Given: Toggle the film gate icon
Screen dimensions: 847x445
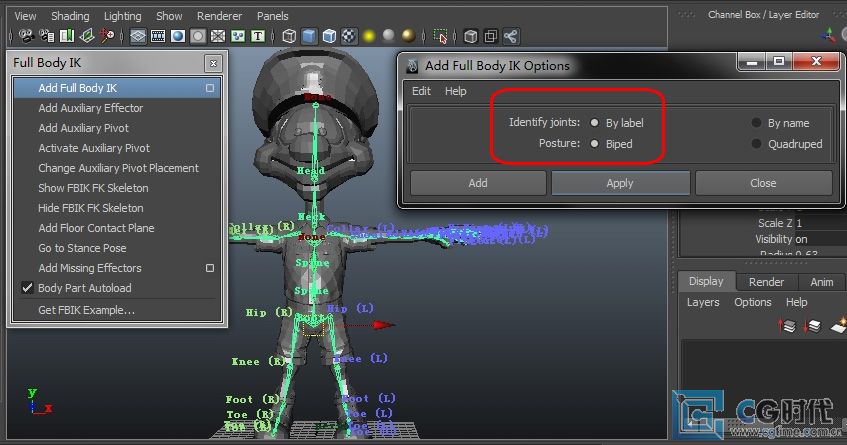Looking at the screenshot, I should pos(158,36).
